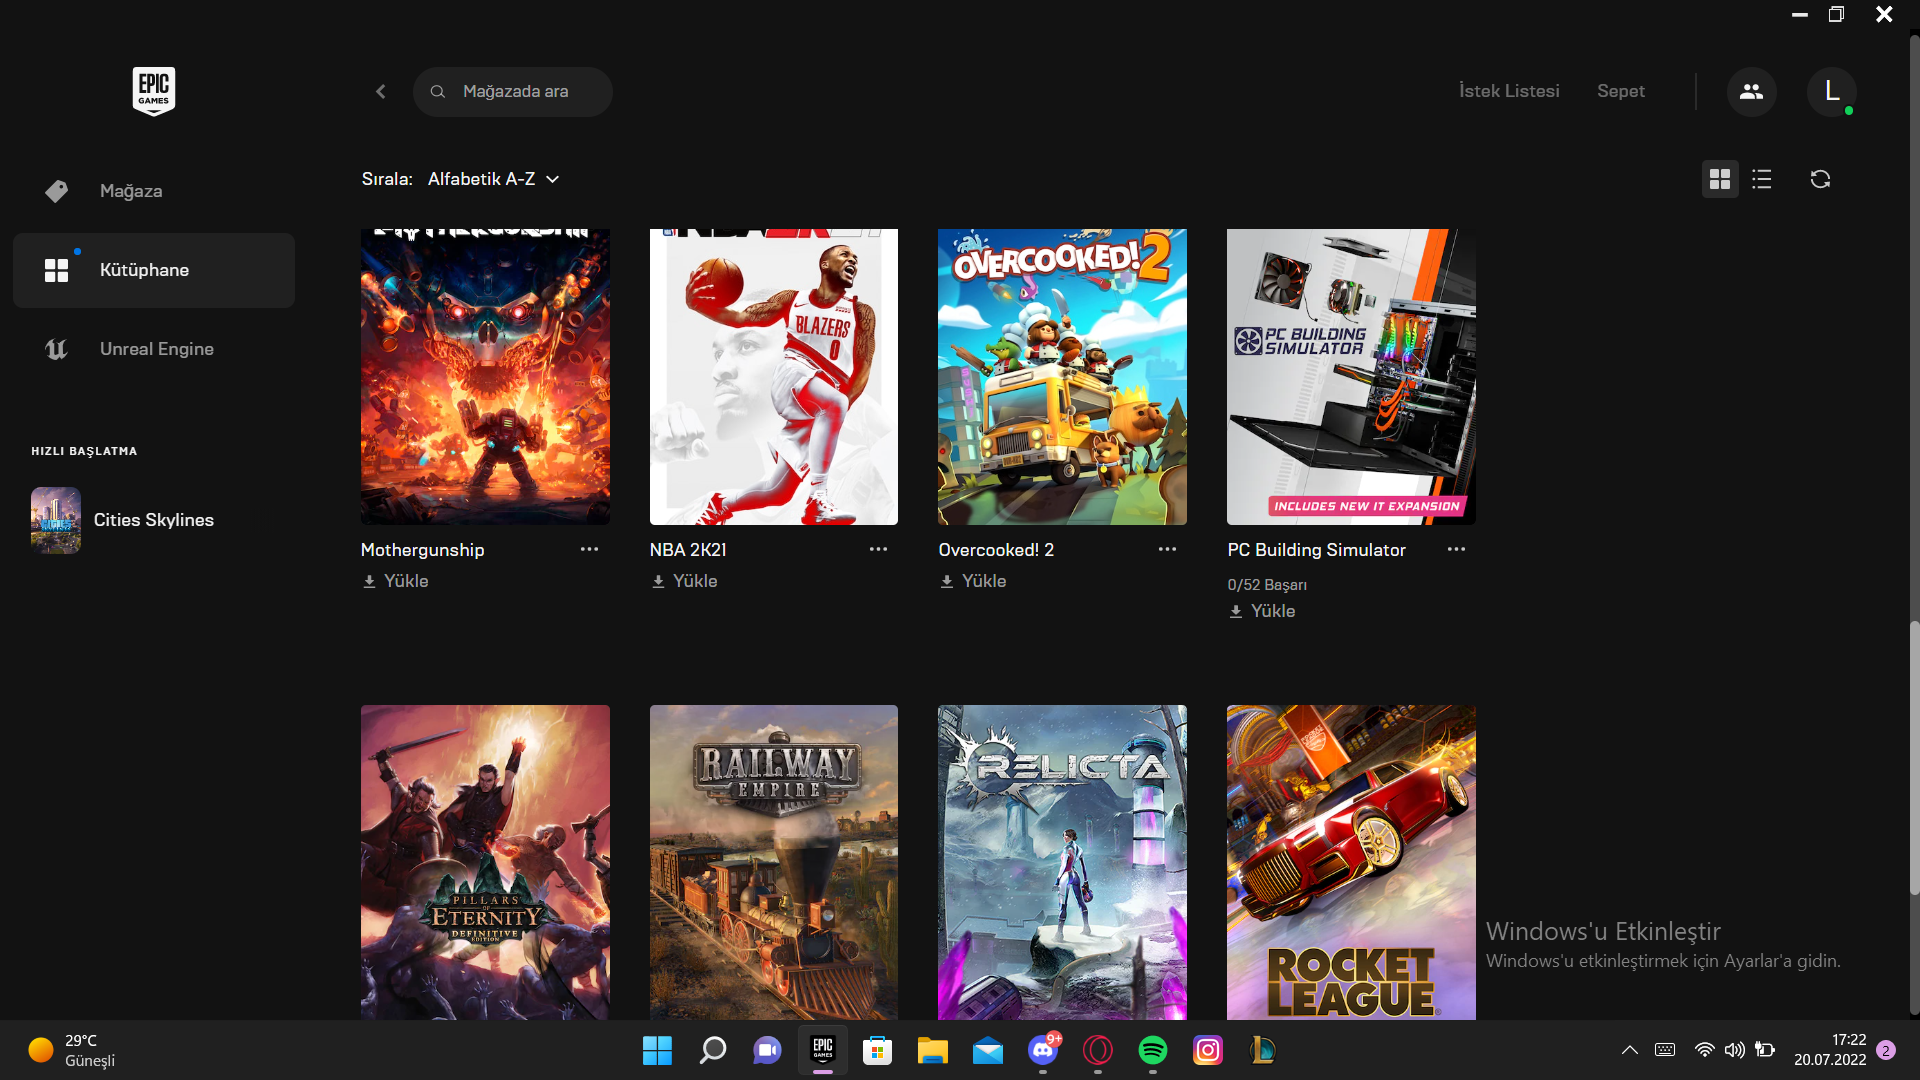Click the Epic Games taskbar icon

point(822,1050)
